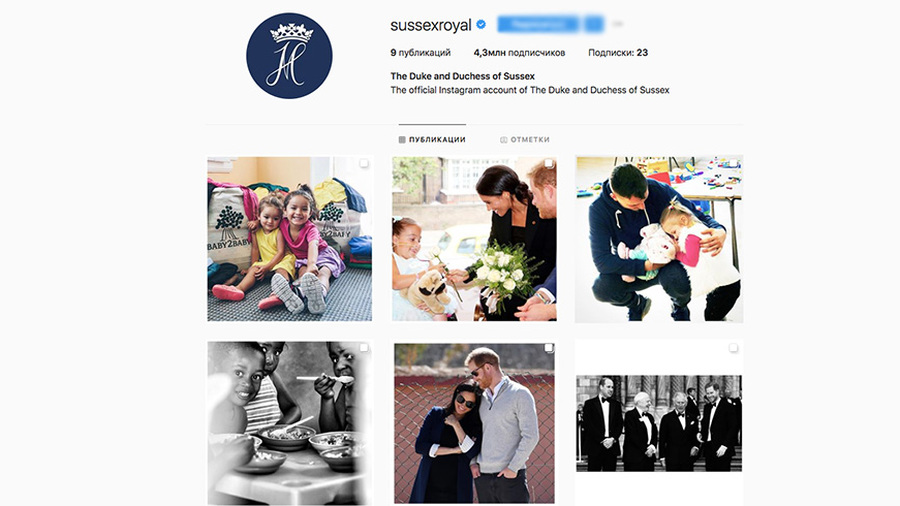The image size is (900, 506).
Task: Click the carousel icon on tuxedo group post
Action: pyautogui.click(x=733, y=348)
